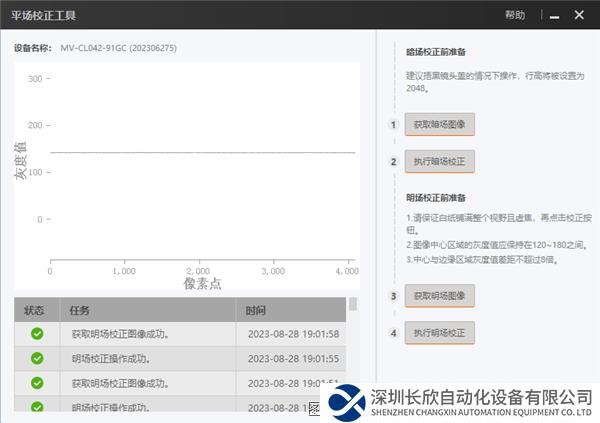The width and height of the screenshot is (600, 423).
Task: Sort log by the 时间 column header
Action: click(256, 310)
